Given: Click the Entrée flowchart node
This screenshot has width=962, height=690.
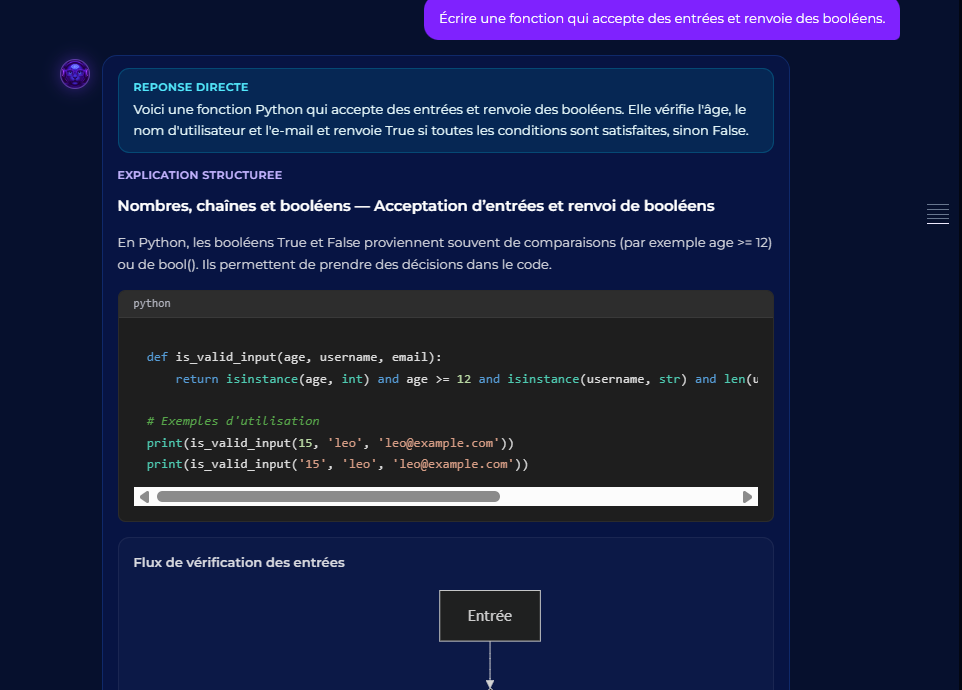Looking at the screenshot, I should (490, 616).
